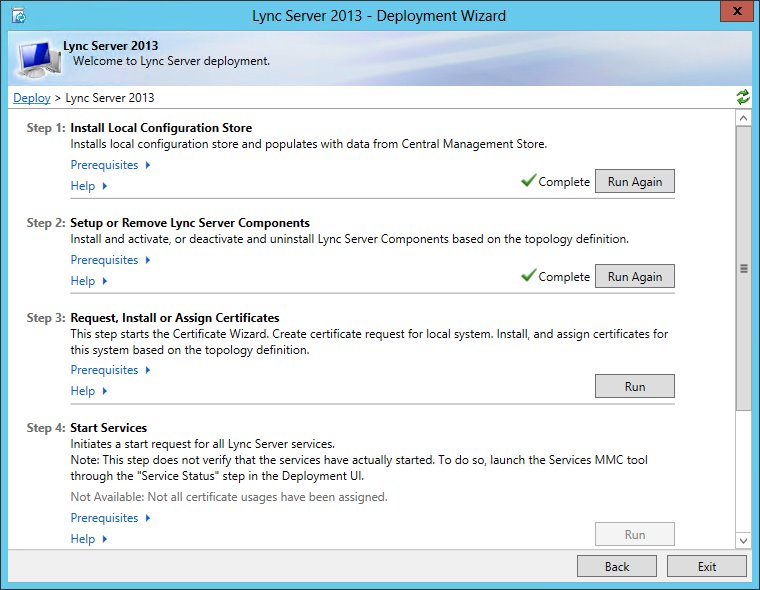This screenshot has width=760, height=590.
Task: Click the vertical scrollbar down arrow
Action: click(743, 540)
